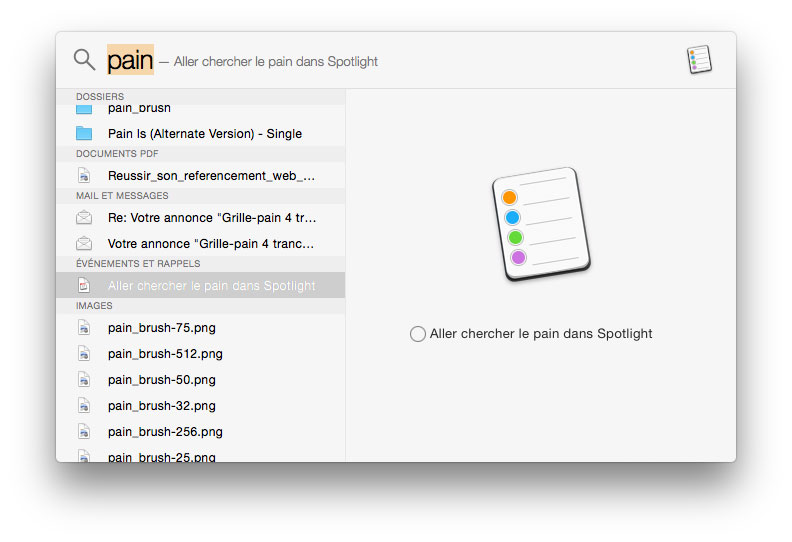Click file icon of pain_brush-75.png
The width and height of the screenshot is (792, 542).
84,328
